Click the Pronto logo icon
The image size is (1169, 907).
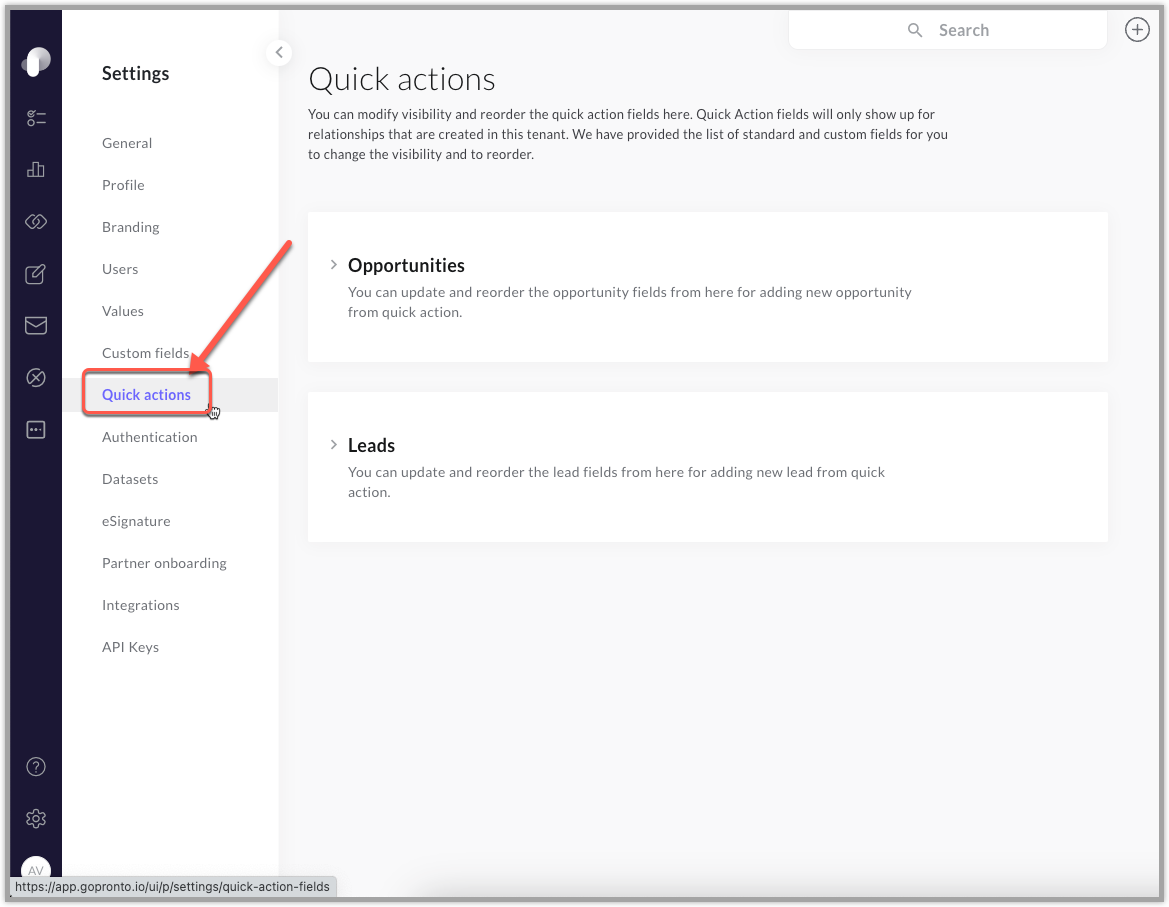click(36, 62)
